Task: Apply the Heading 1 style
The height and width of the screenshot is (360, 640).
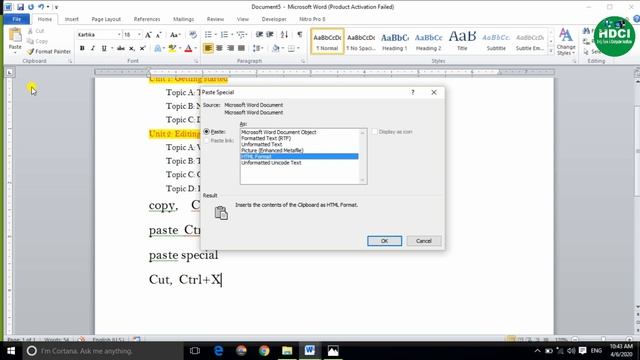Action: coord(395,41)
